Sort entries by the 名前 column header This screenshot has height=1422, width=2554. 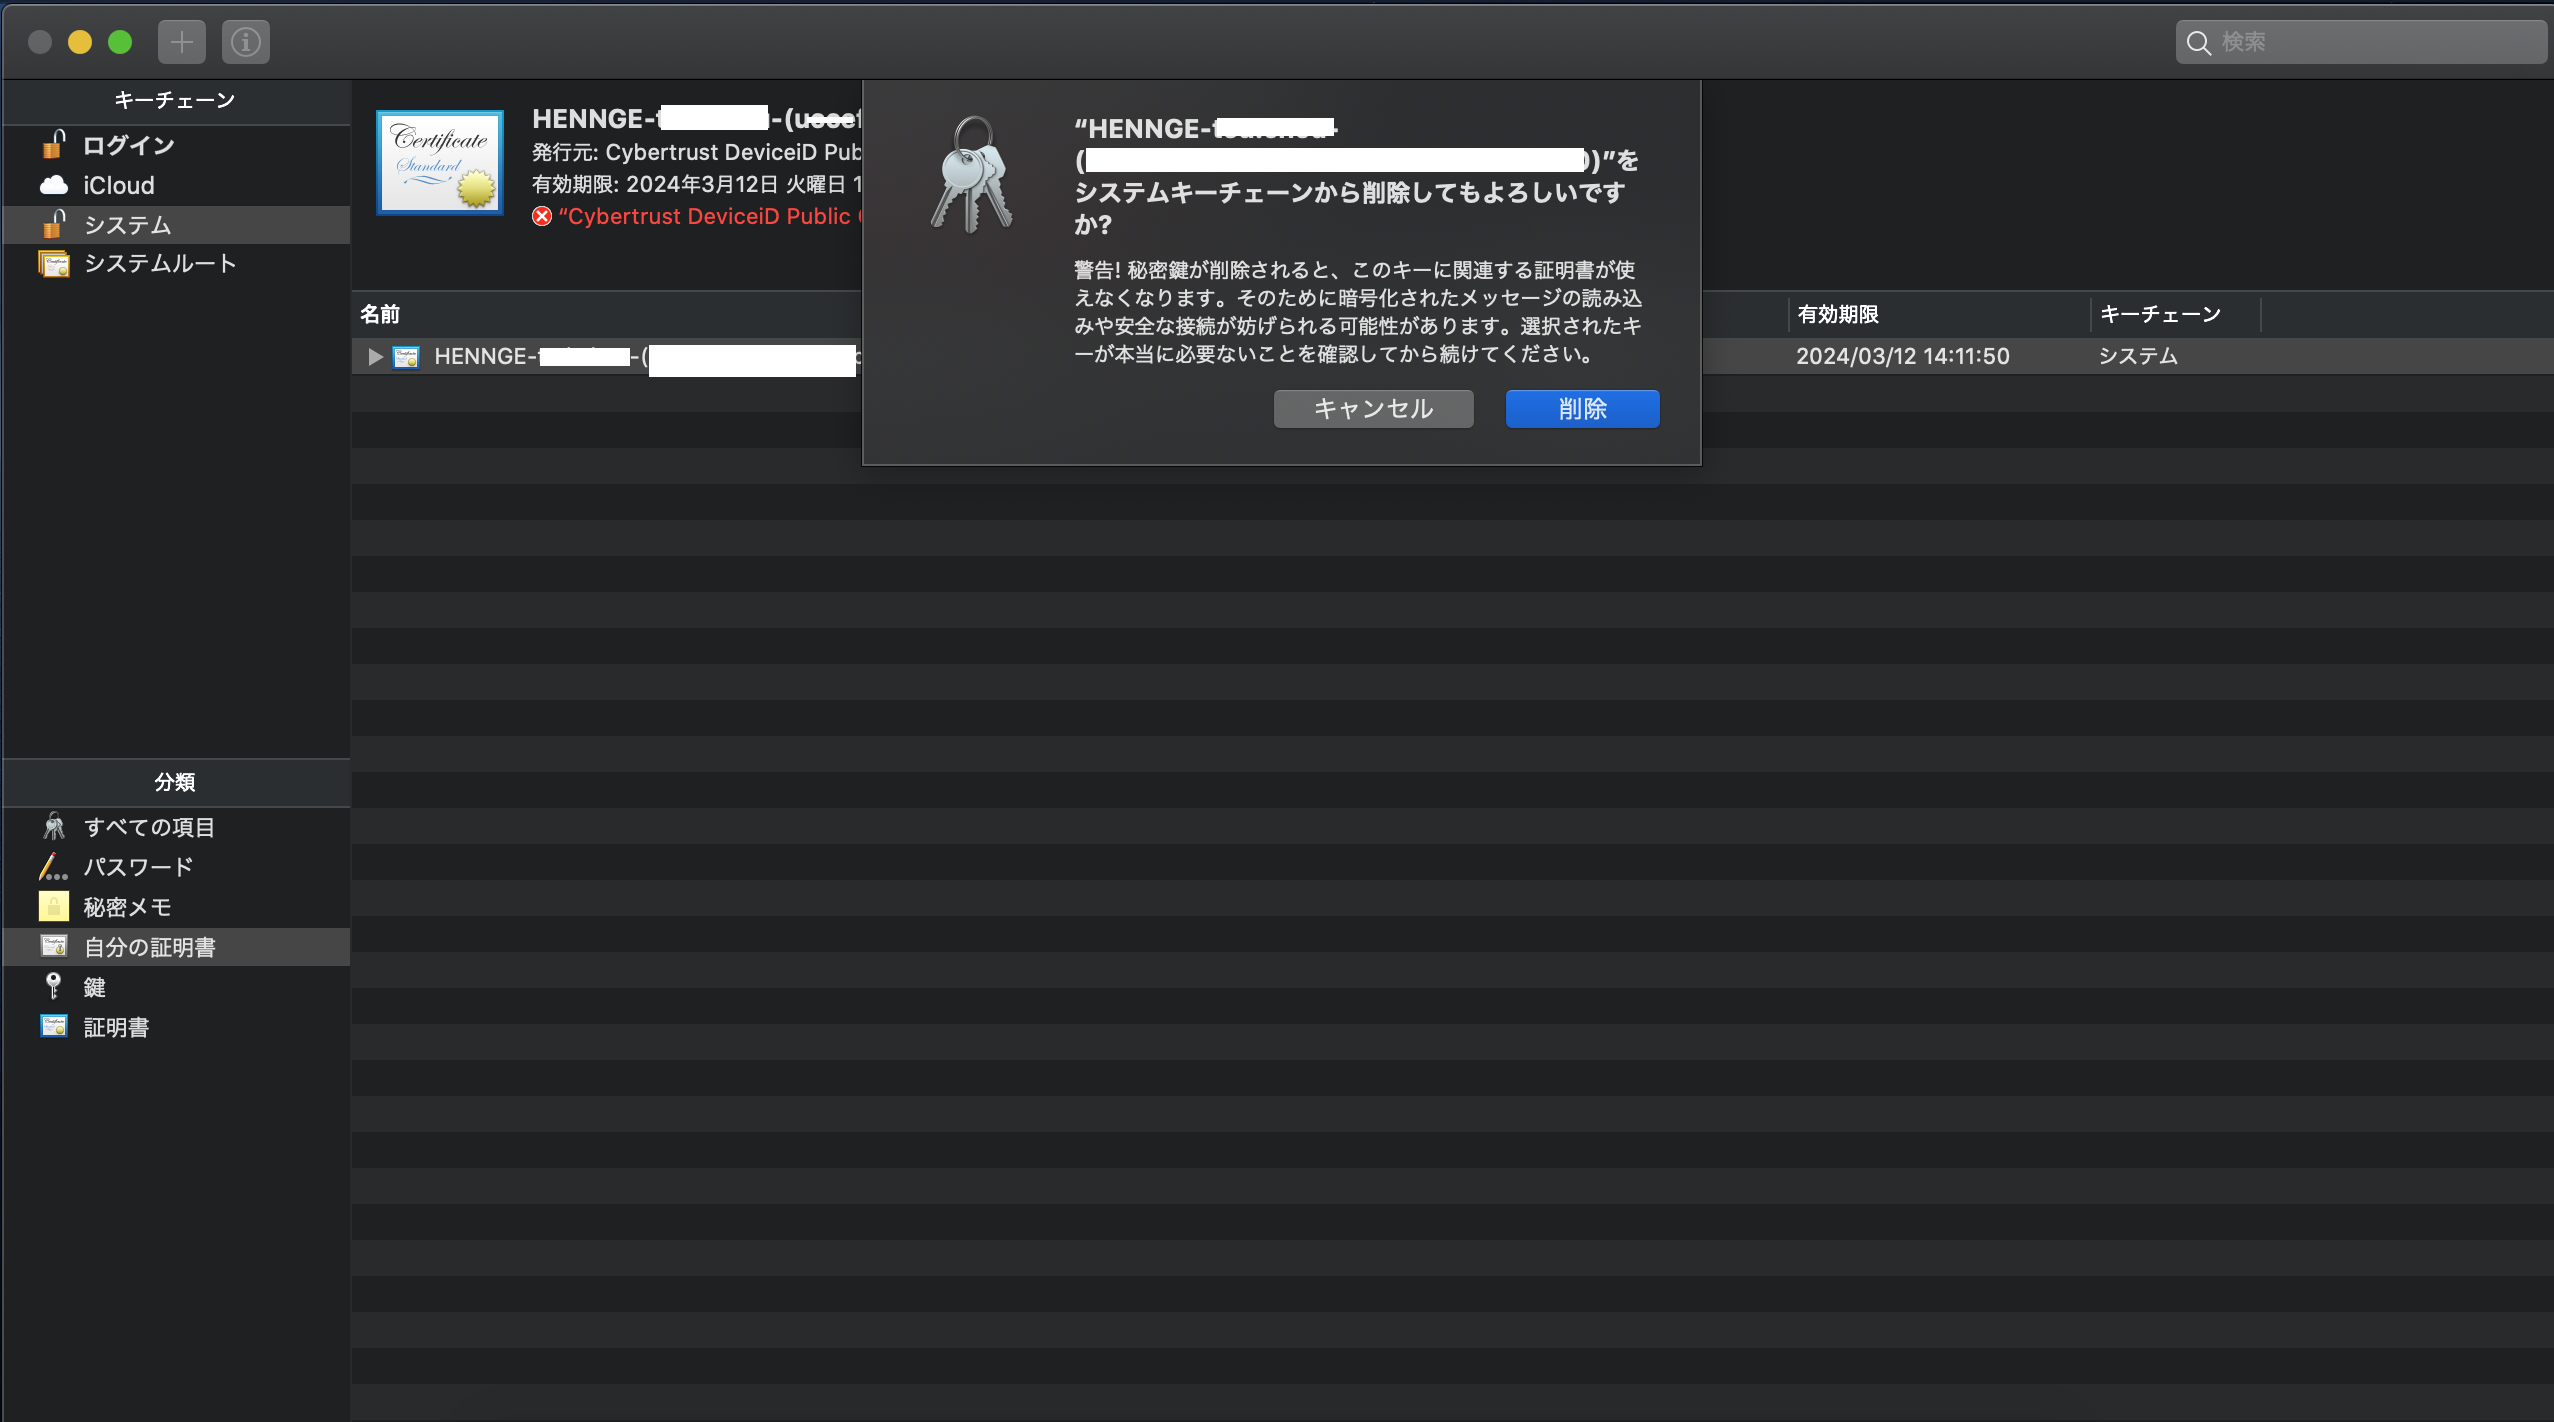(380, 313)
